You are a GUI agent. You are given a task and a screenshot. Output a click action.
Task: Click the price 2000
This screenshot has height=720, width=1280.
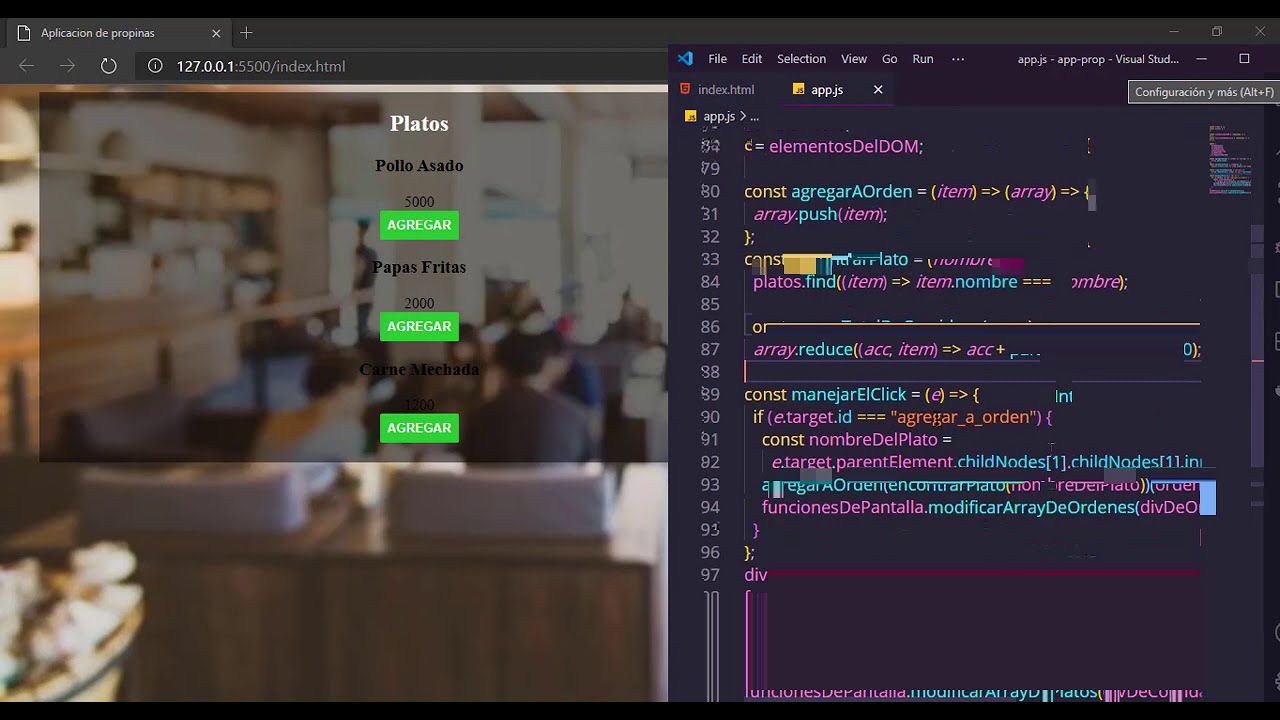click(x=419, y=303)
